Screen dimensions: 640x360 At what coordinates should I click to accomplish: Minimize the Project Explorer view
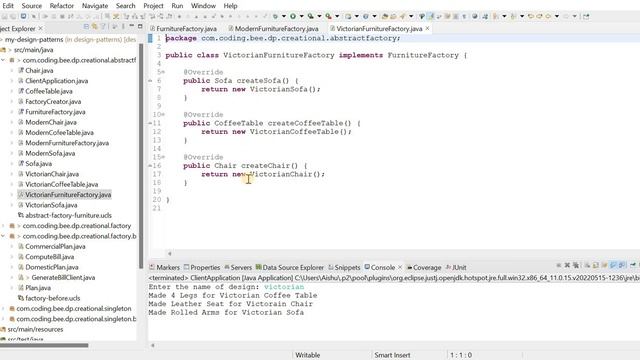coord(131,26)
